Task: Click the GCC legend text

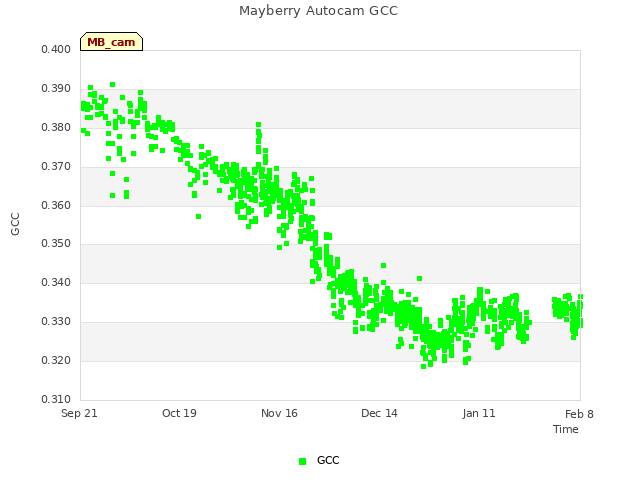Action: click(328, 460)
